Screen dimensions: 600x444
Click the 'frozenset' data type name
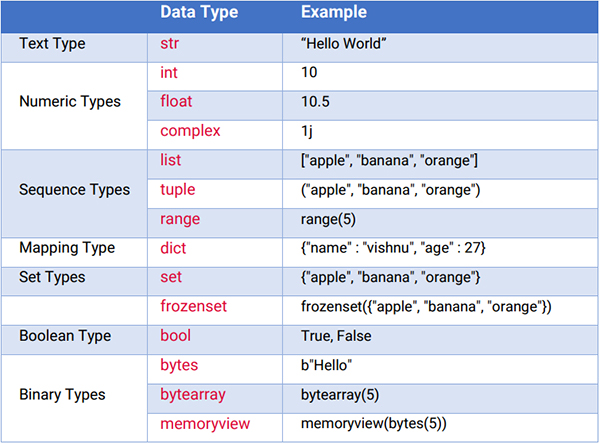pos(195,307)
